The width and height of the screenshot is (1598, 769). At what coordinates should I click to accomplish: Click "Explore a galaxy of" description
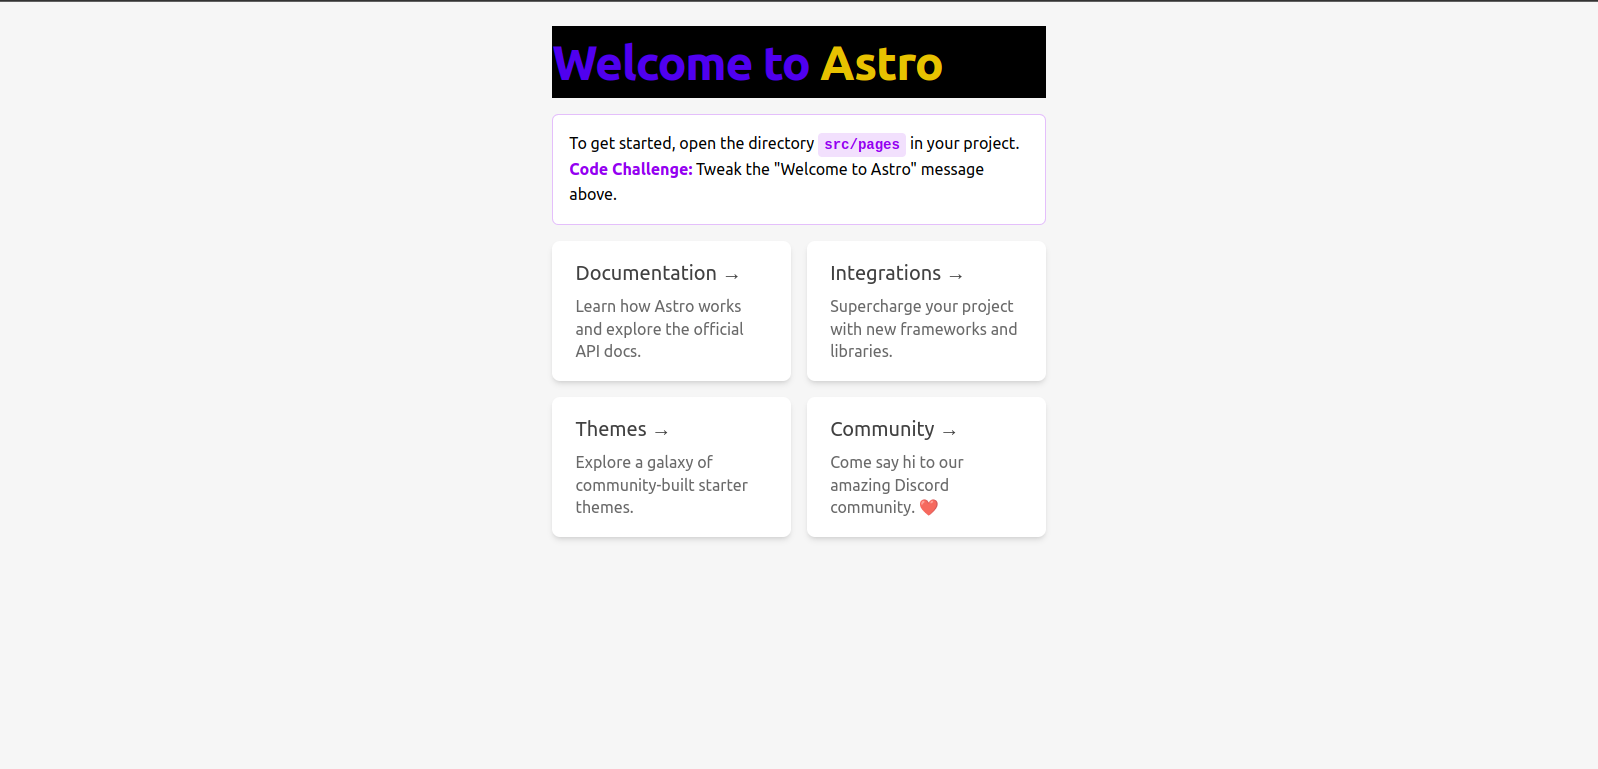(644, 462)
